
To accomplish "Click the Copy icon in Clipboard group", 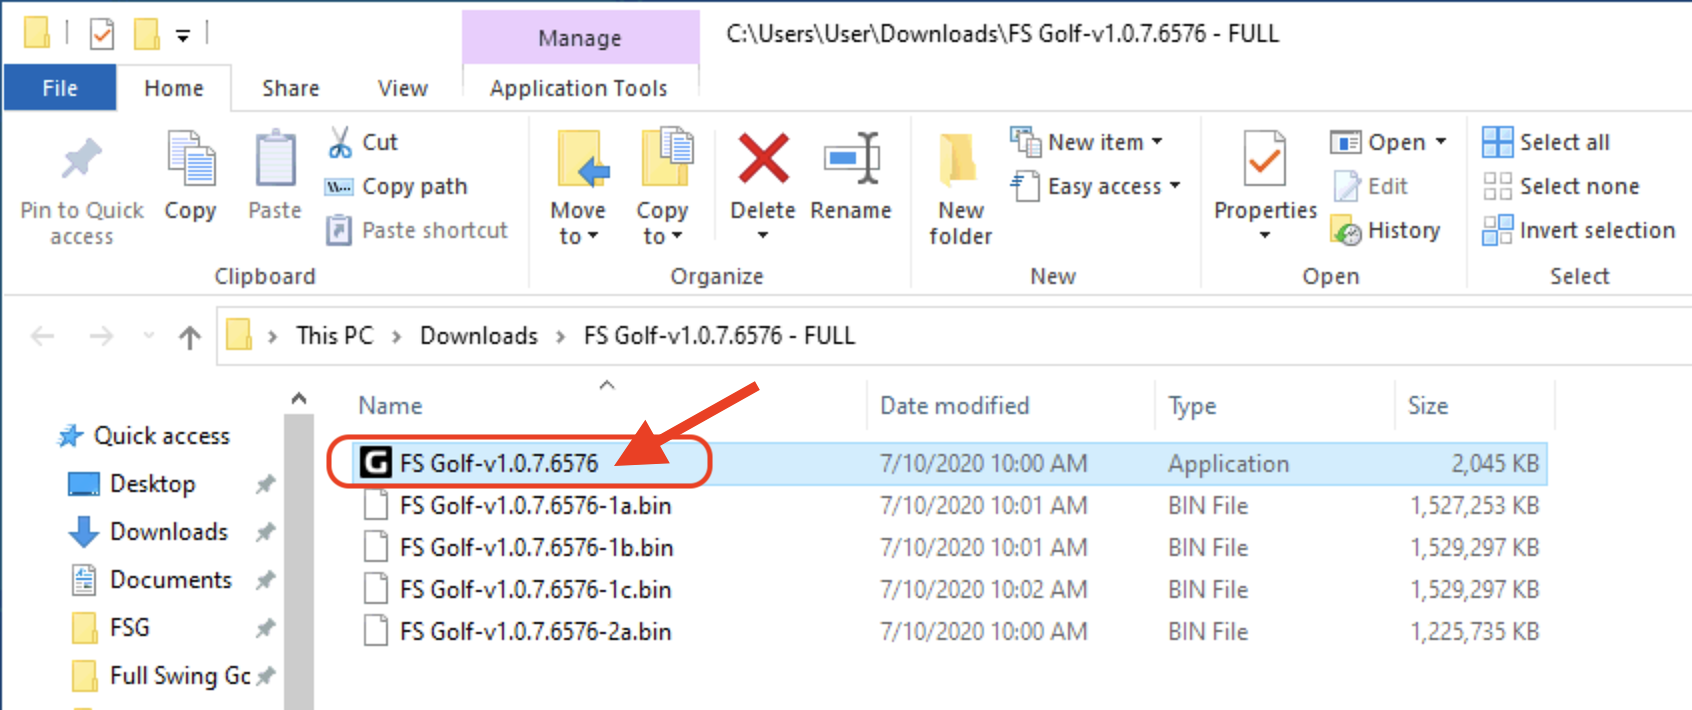I will [190, 160].
